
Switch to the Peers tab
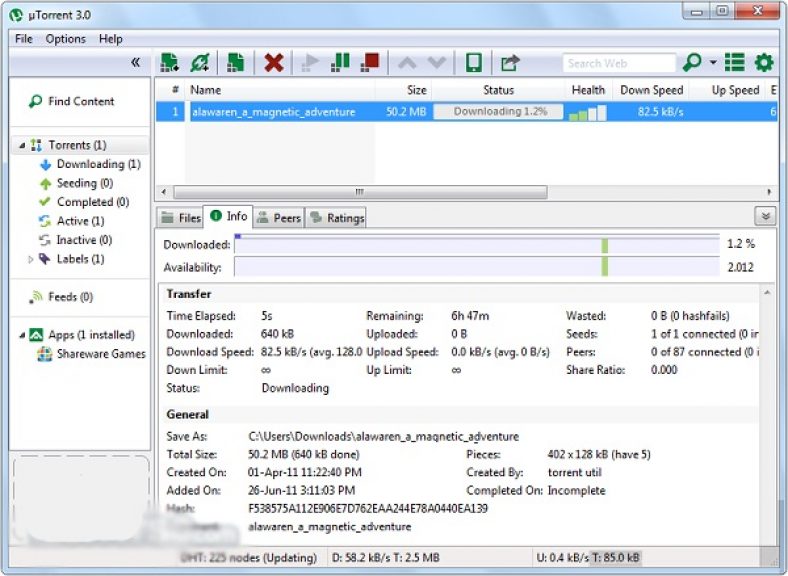point(279,218)
